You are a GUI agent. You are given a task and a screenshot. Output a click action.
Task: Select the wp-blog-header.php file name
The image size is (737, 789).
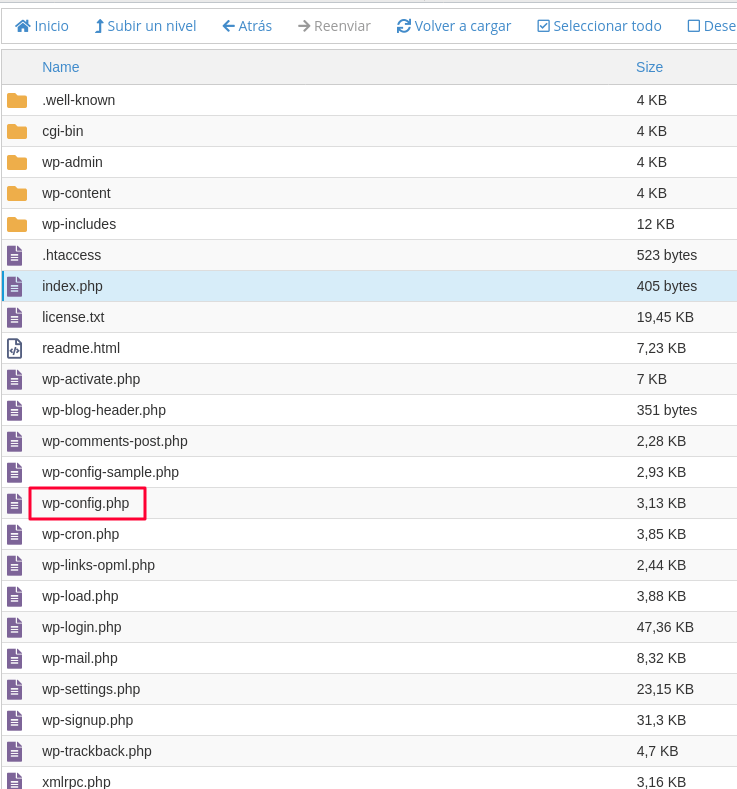coord(104,410)
